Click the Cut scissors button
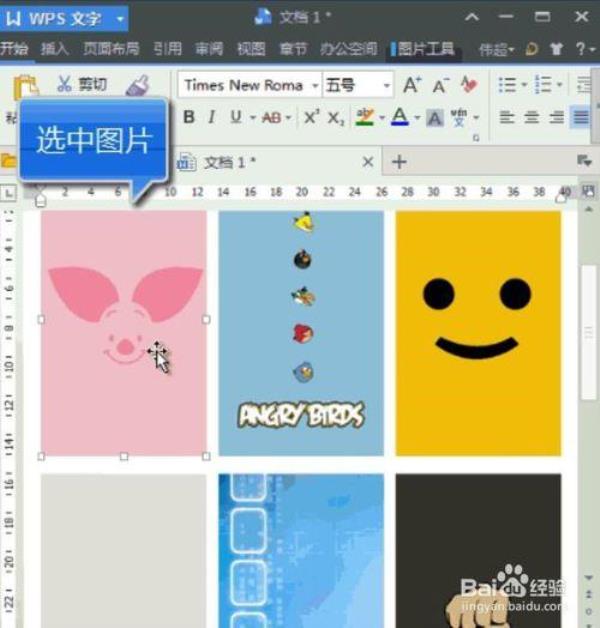600x628 pixels. 82,84
